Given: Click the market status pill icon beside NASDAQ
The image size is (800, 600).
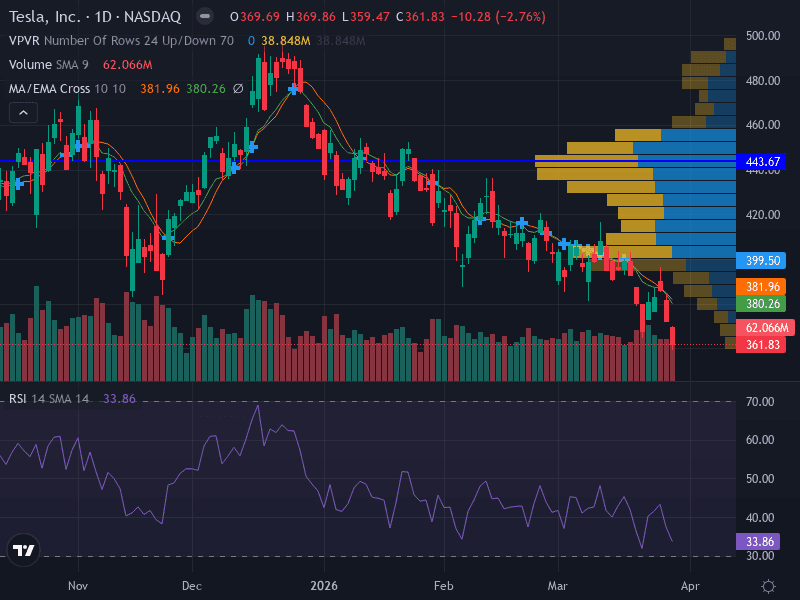Looking at the screenshot, I should coord(205,16).
